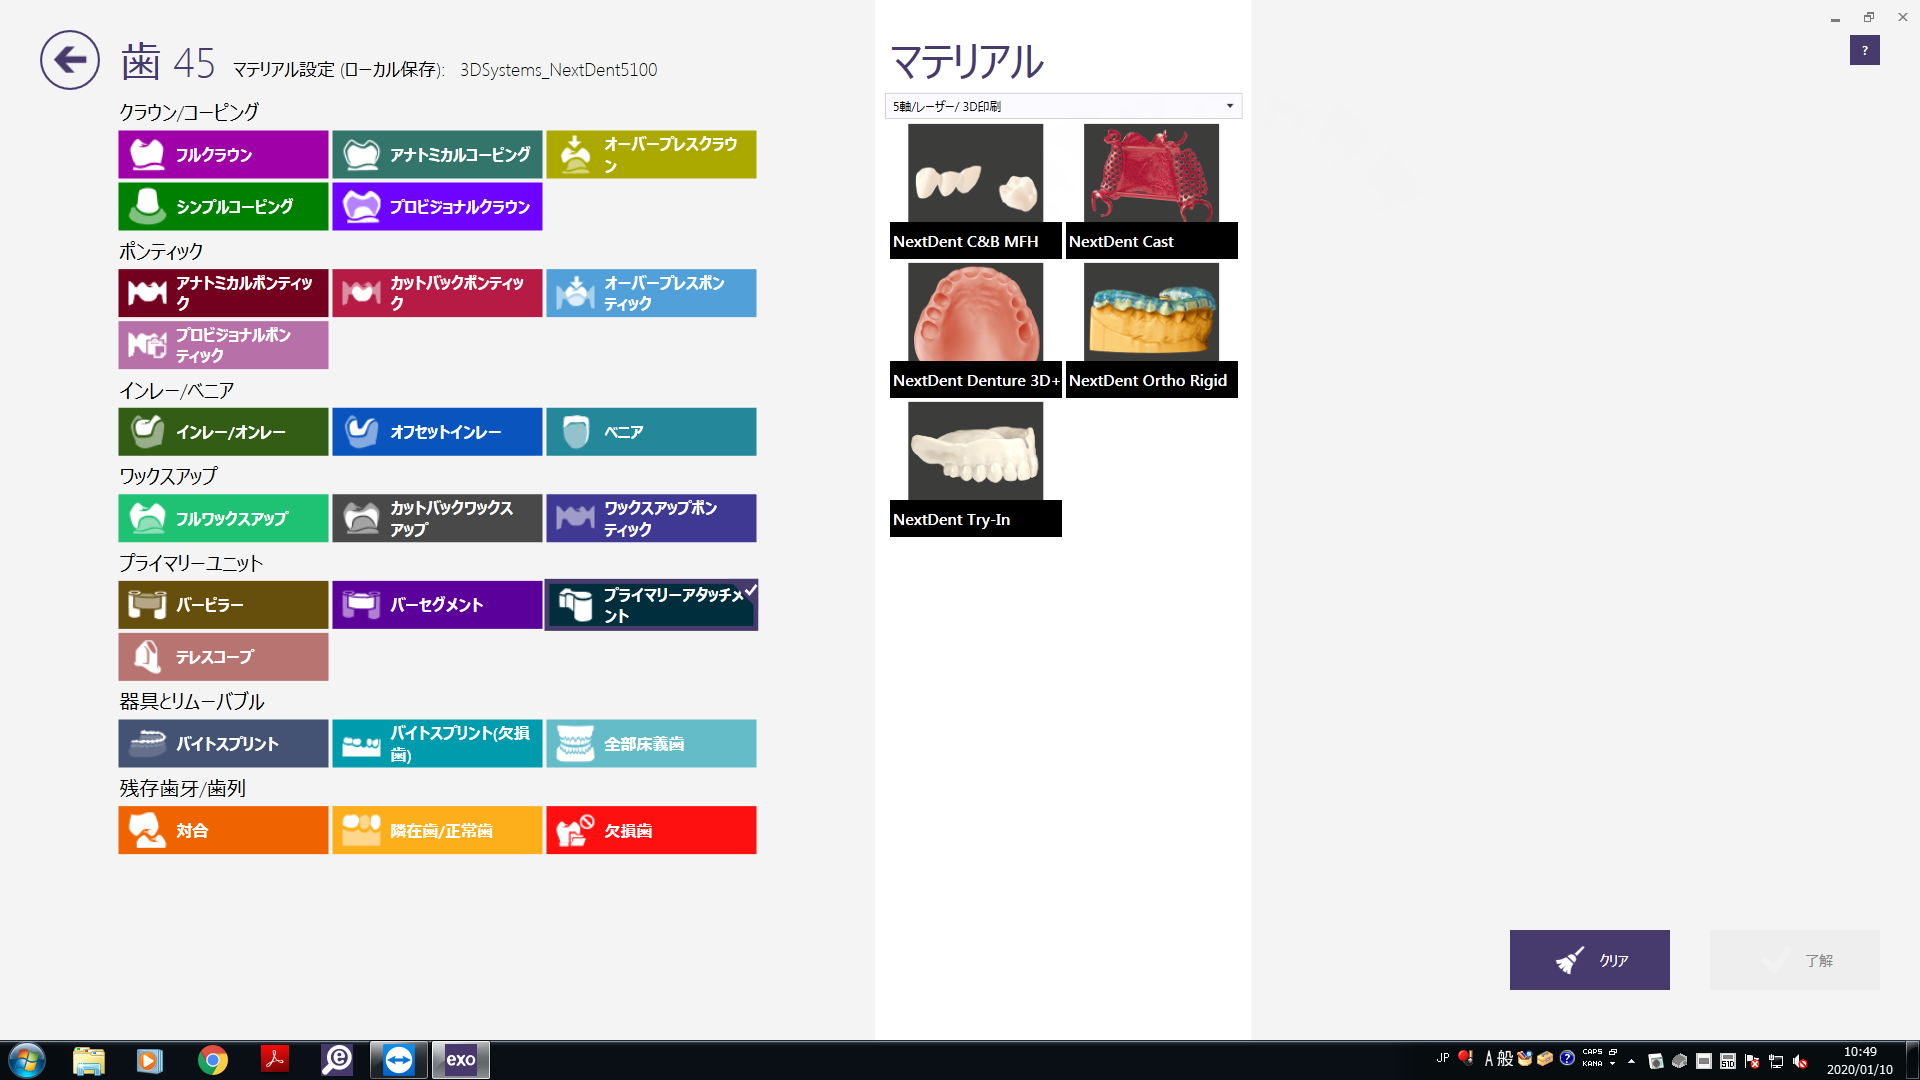The height and width of the screenshot is (1080, 1920).
Task: Choose バーセグメント tile
Action: 437,605
